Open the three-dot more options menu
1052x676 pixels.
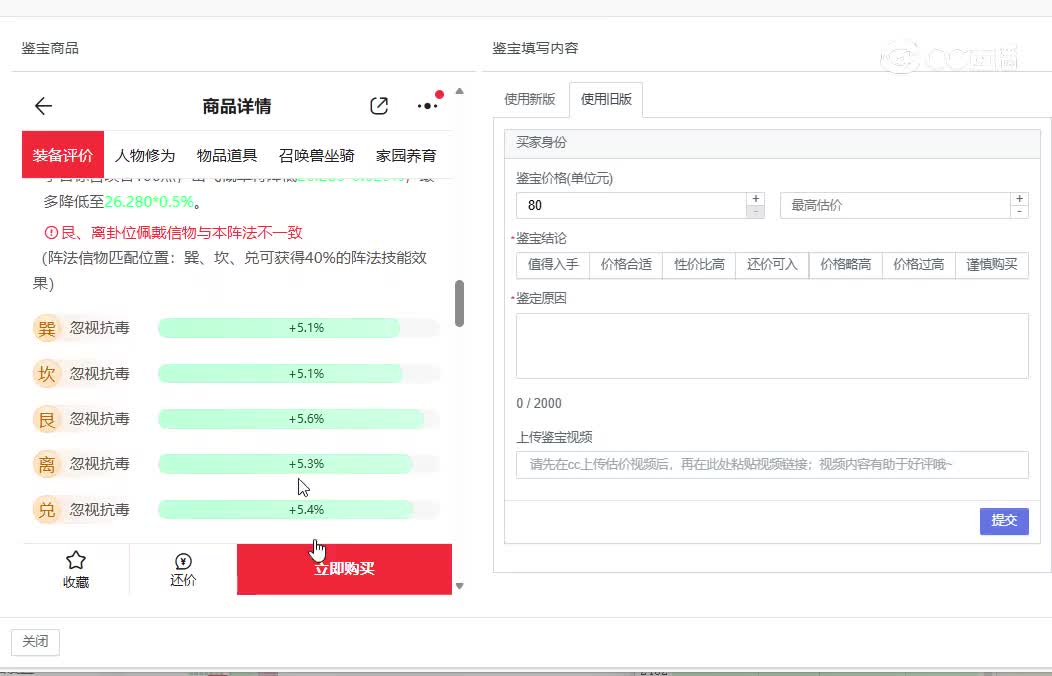pos(427,105)
